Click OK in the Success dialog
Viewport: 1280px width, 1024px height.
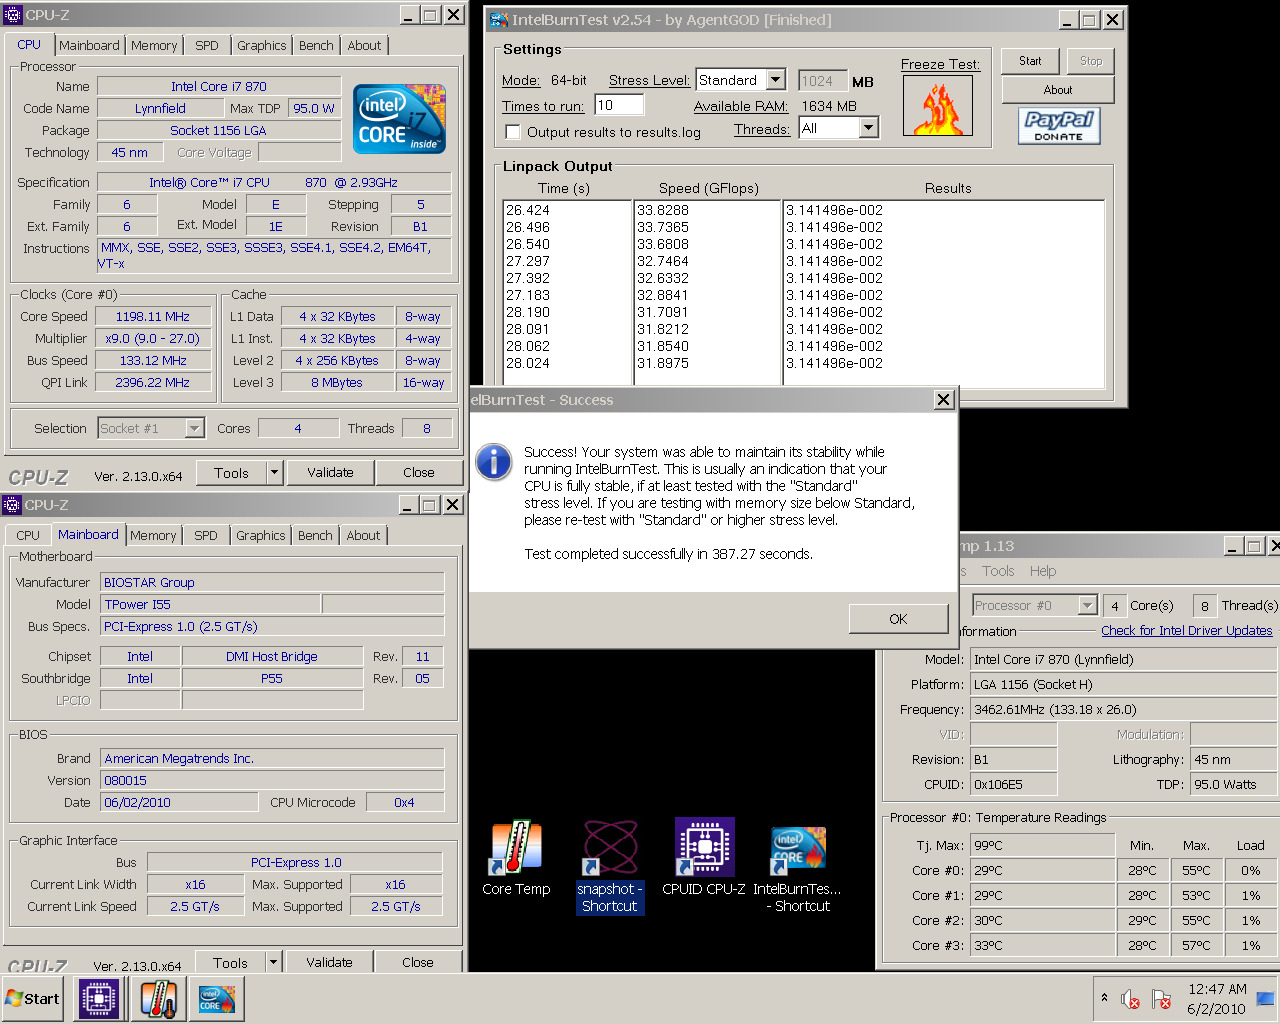click(898, 619)
